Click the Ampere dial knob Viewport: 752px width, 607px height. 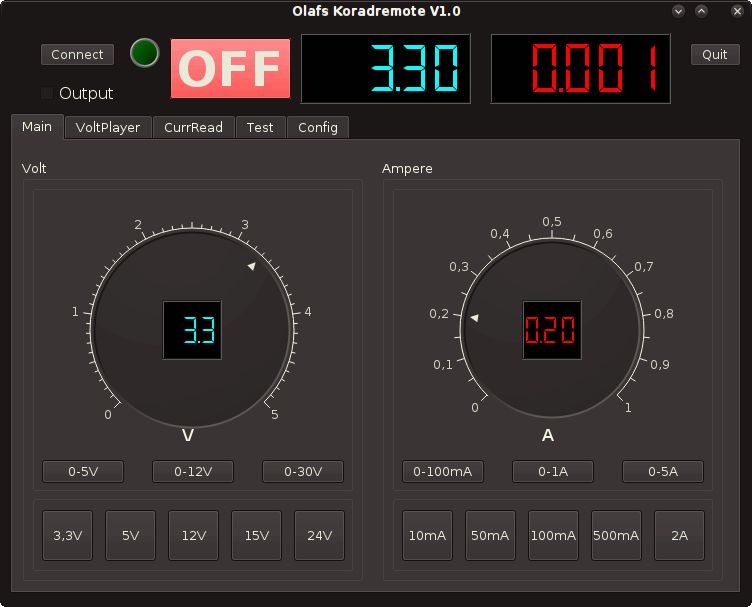point(552,330)
